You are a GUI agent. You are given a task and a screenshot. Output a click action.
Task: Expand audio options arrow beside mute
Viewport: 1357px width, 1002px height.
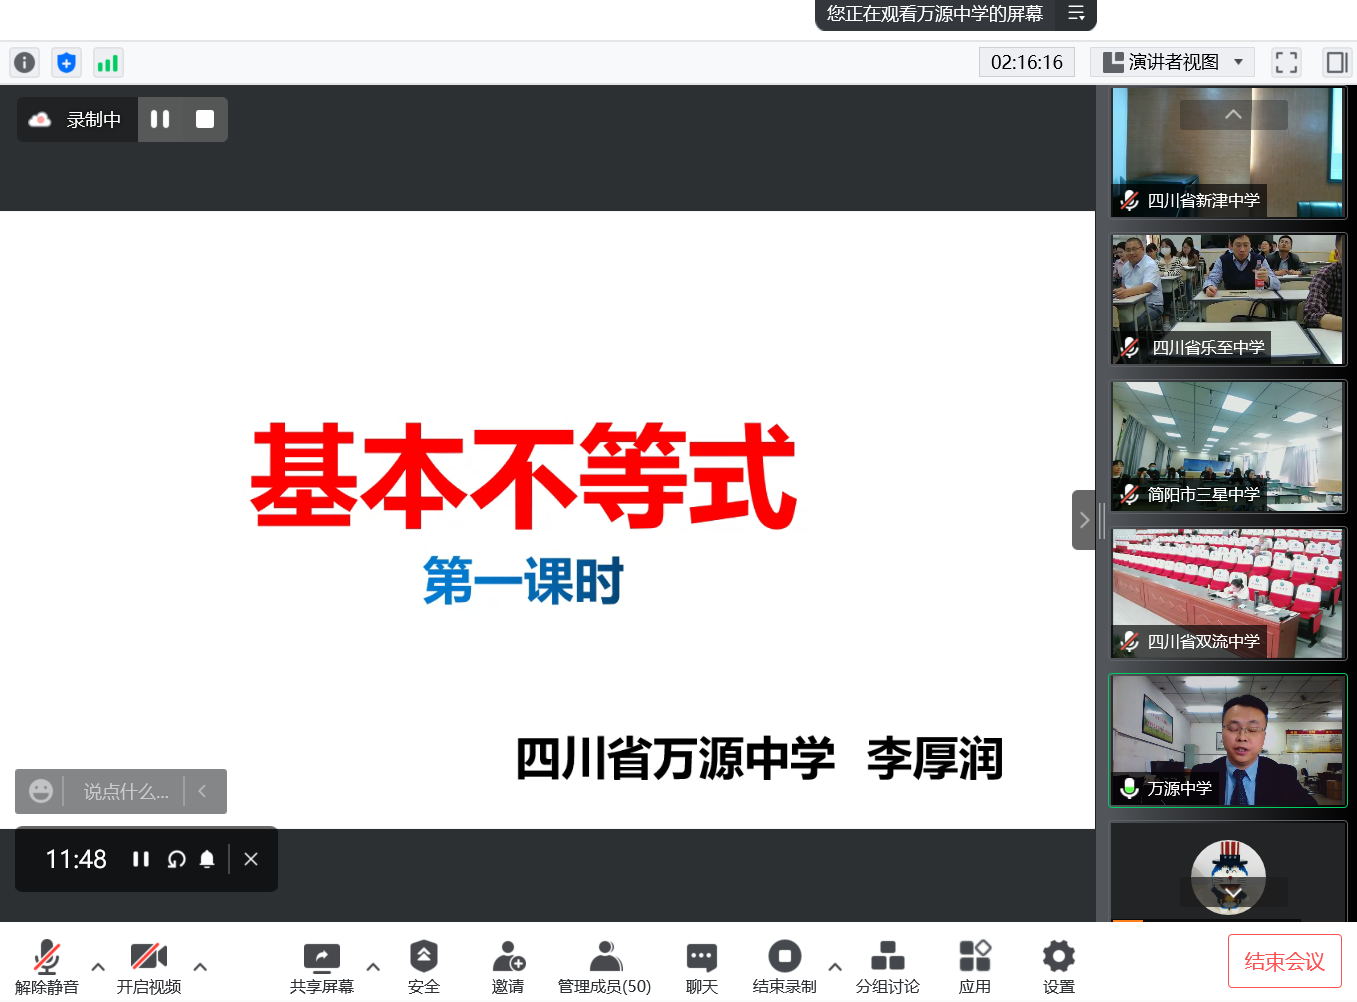click(x=98, y=967)
